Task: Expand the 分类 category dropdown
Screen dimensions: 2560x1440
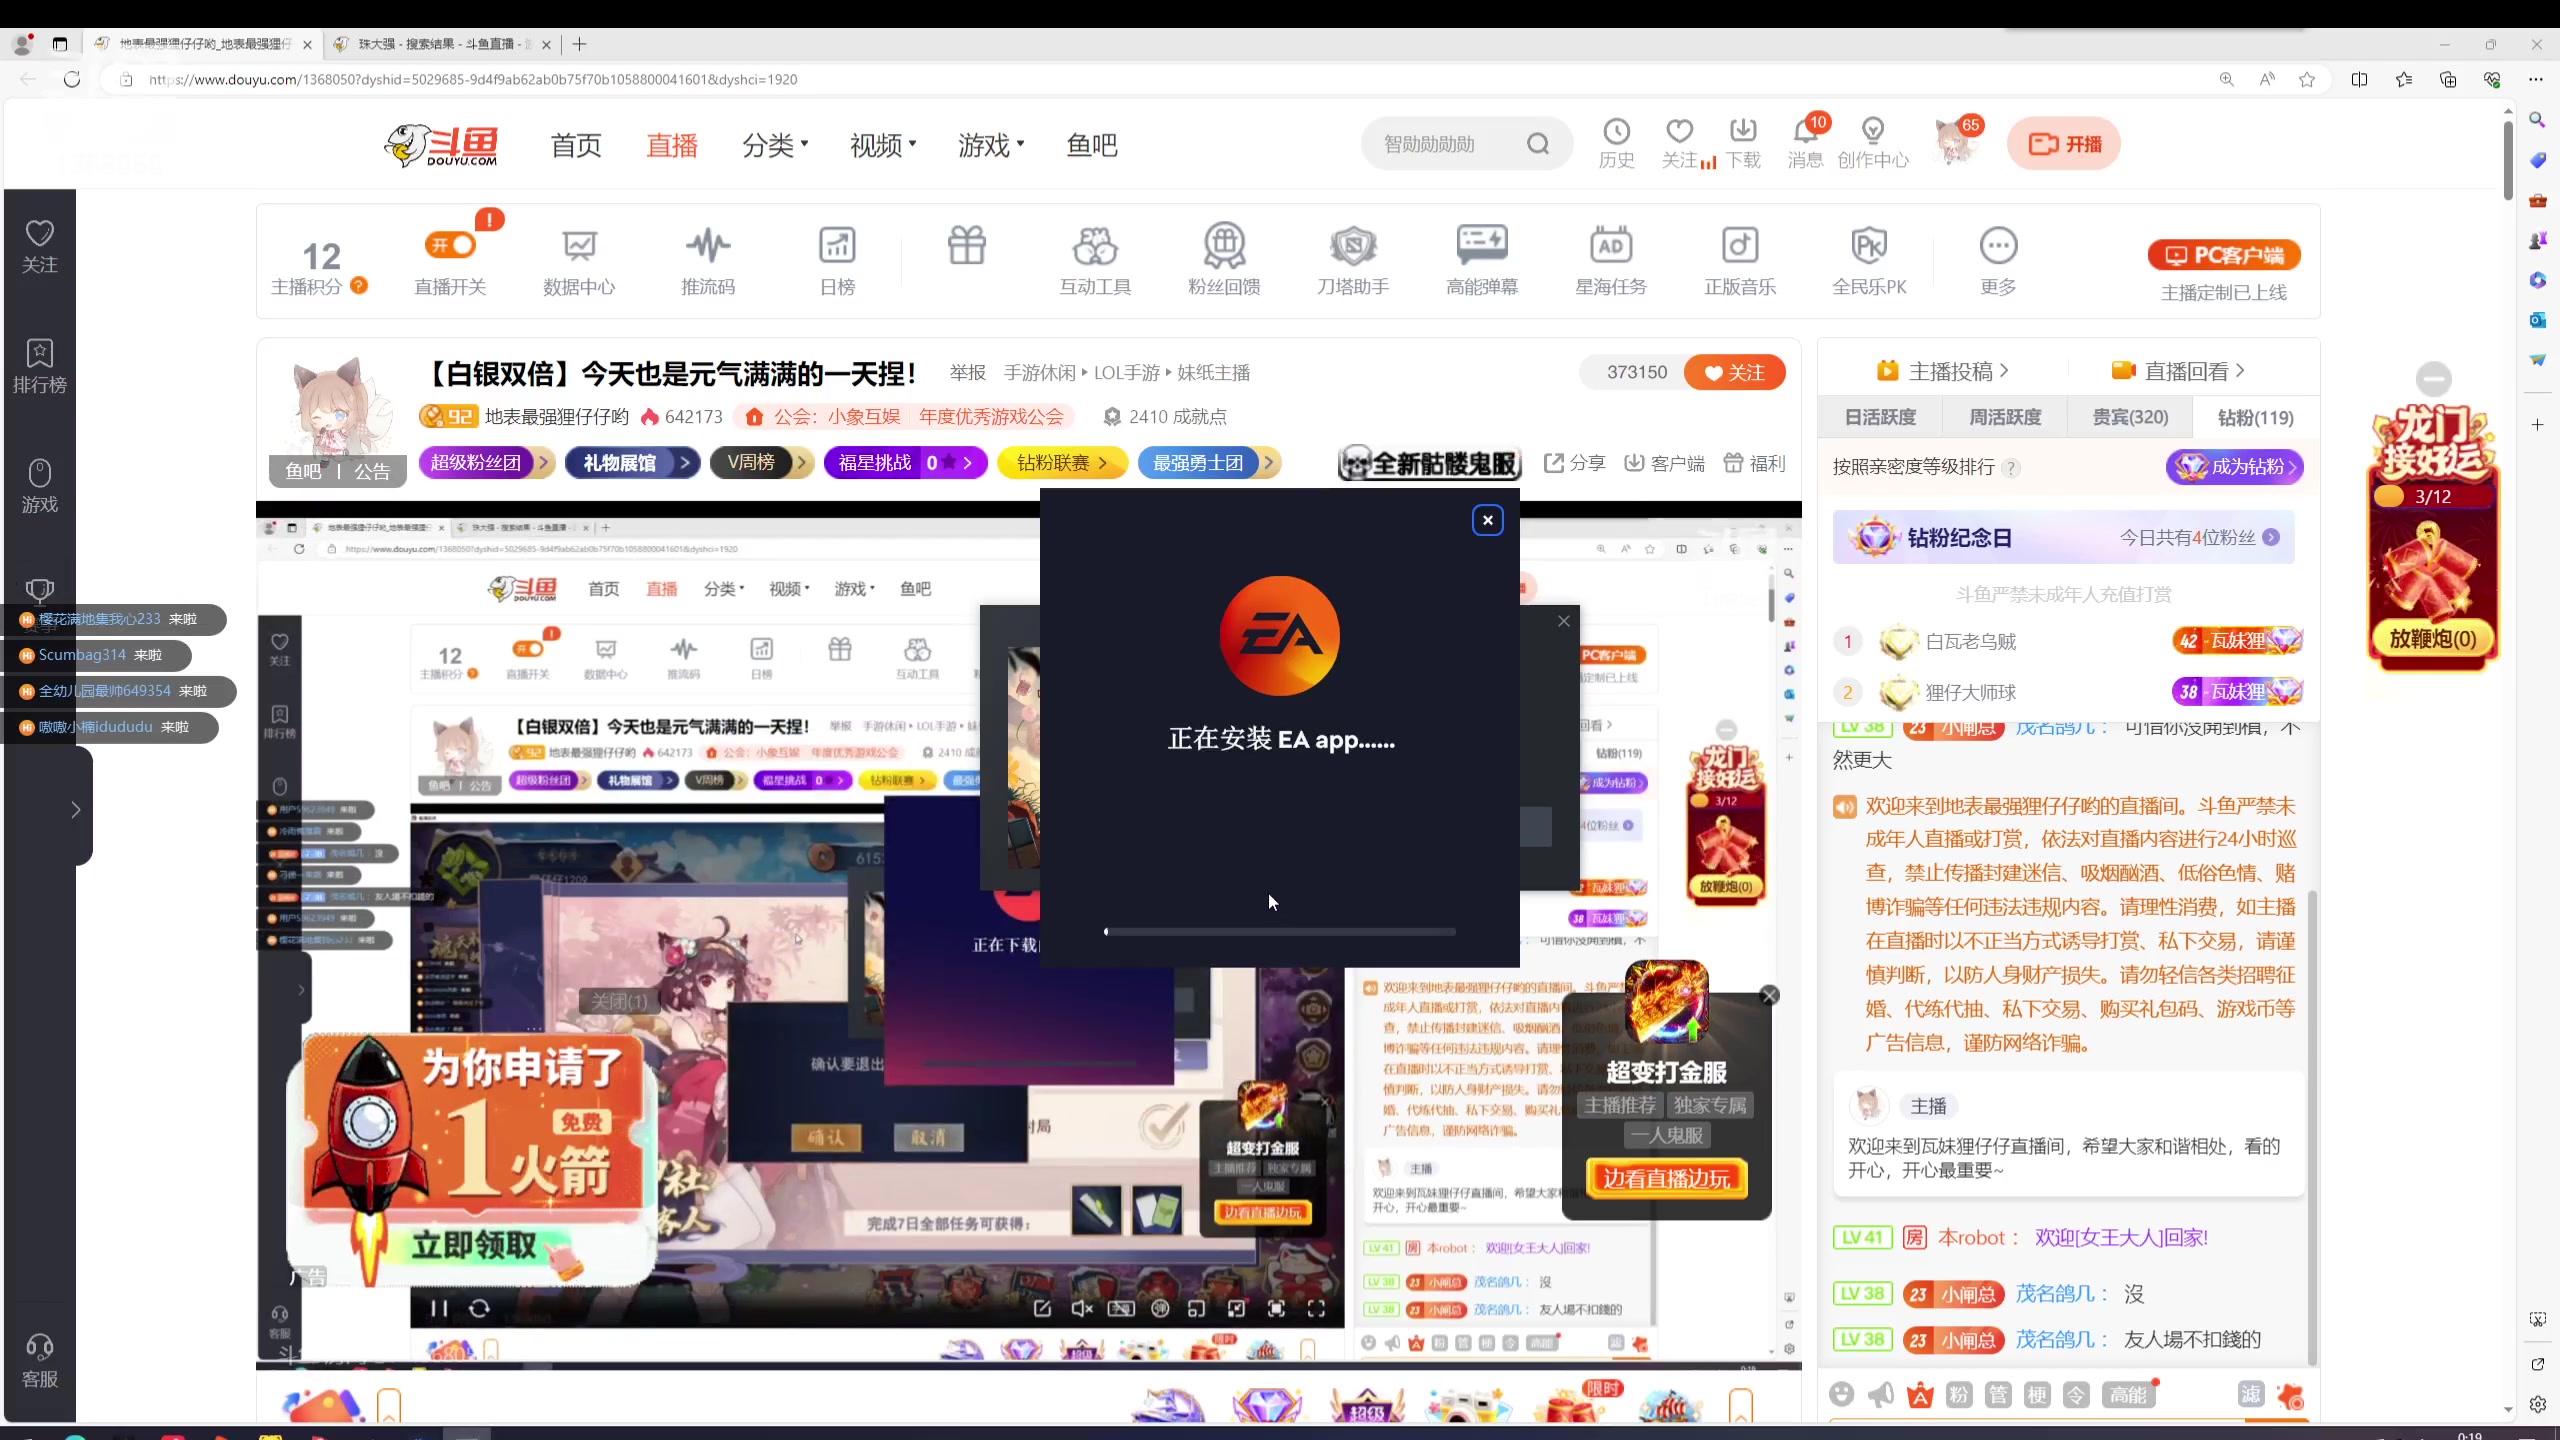Action: click(775, 145)
